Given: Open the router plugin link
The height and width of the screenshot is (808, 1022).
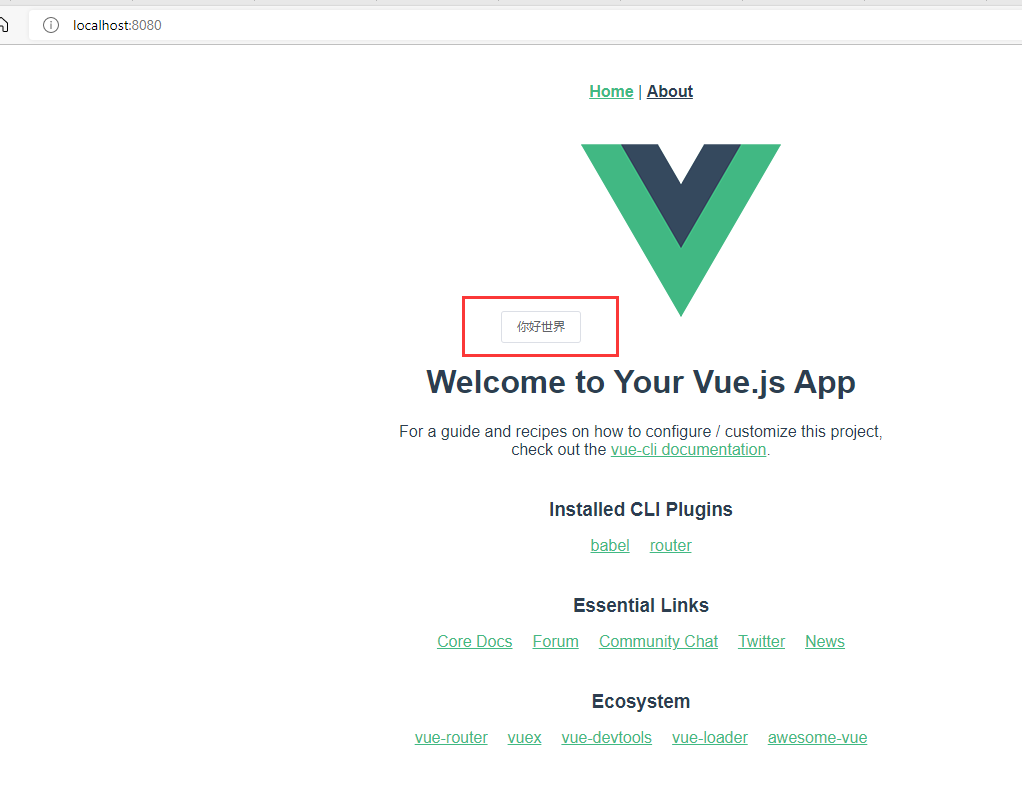Looking at the screenshot, I should (x=670, y=545).
